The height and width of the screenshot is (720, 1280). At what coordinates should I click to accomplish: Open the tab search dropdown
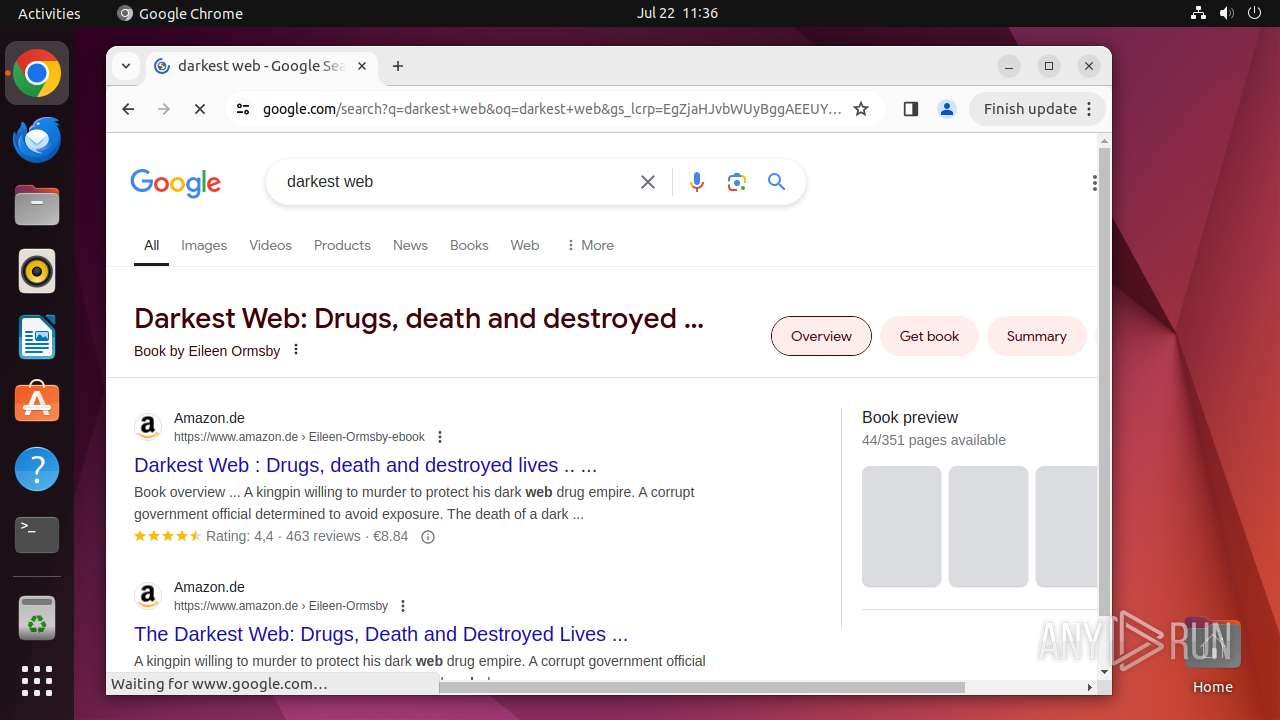pos(126,66)
